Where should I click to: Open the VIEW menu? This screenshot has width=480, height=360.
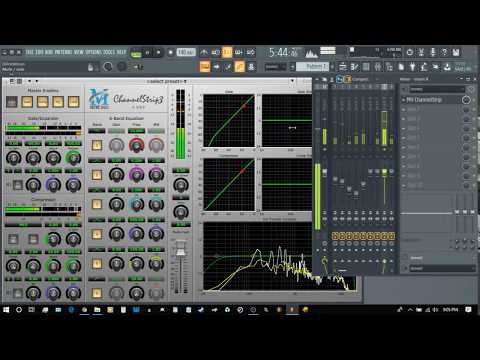coord(79,52)
